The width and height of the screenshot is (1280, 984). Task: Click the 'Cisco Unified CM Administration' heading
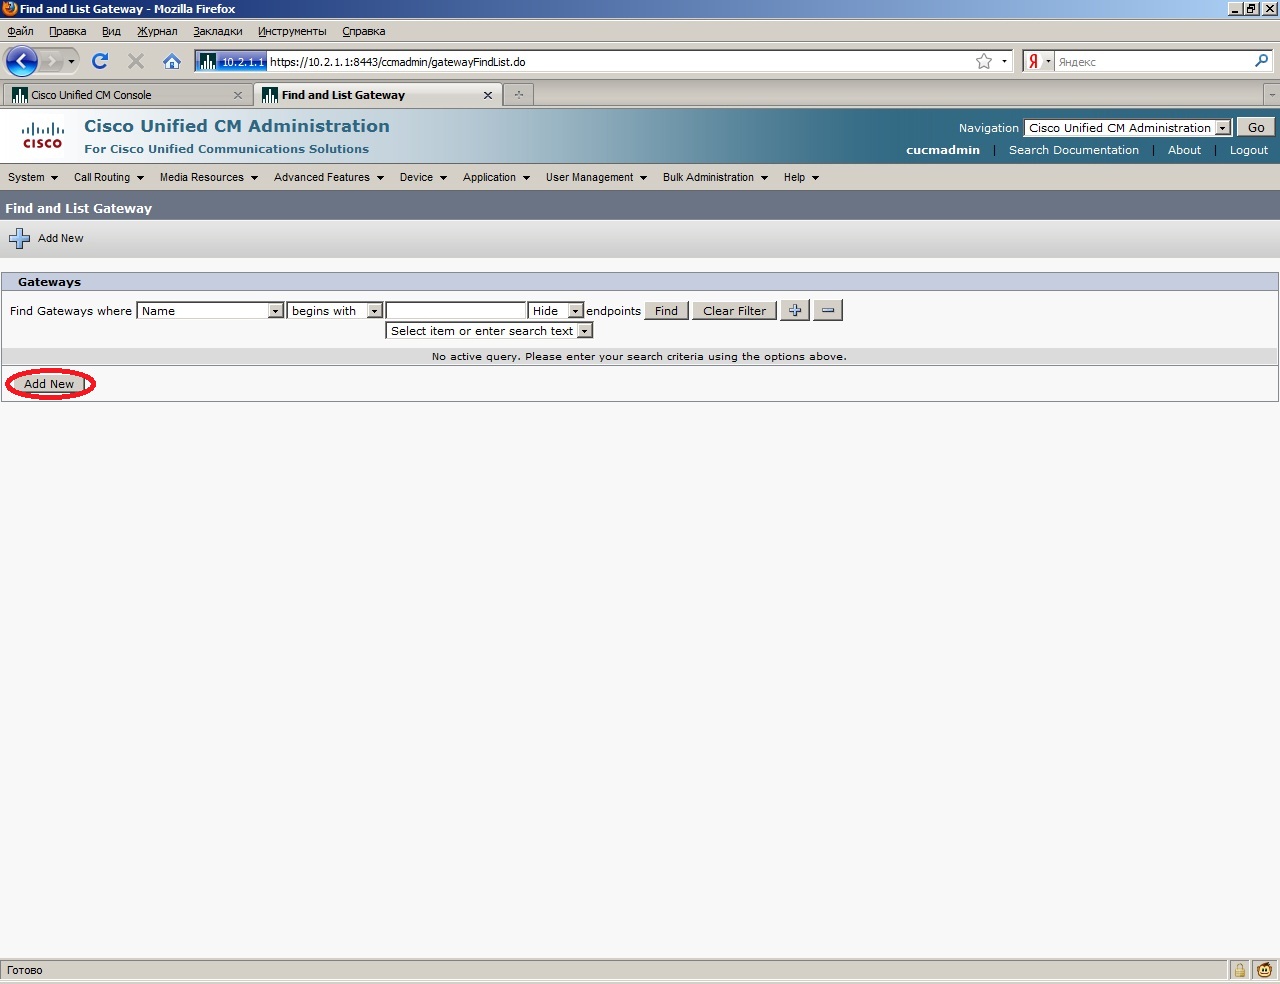pos(237,126)
